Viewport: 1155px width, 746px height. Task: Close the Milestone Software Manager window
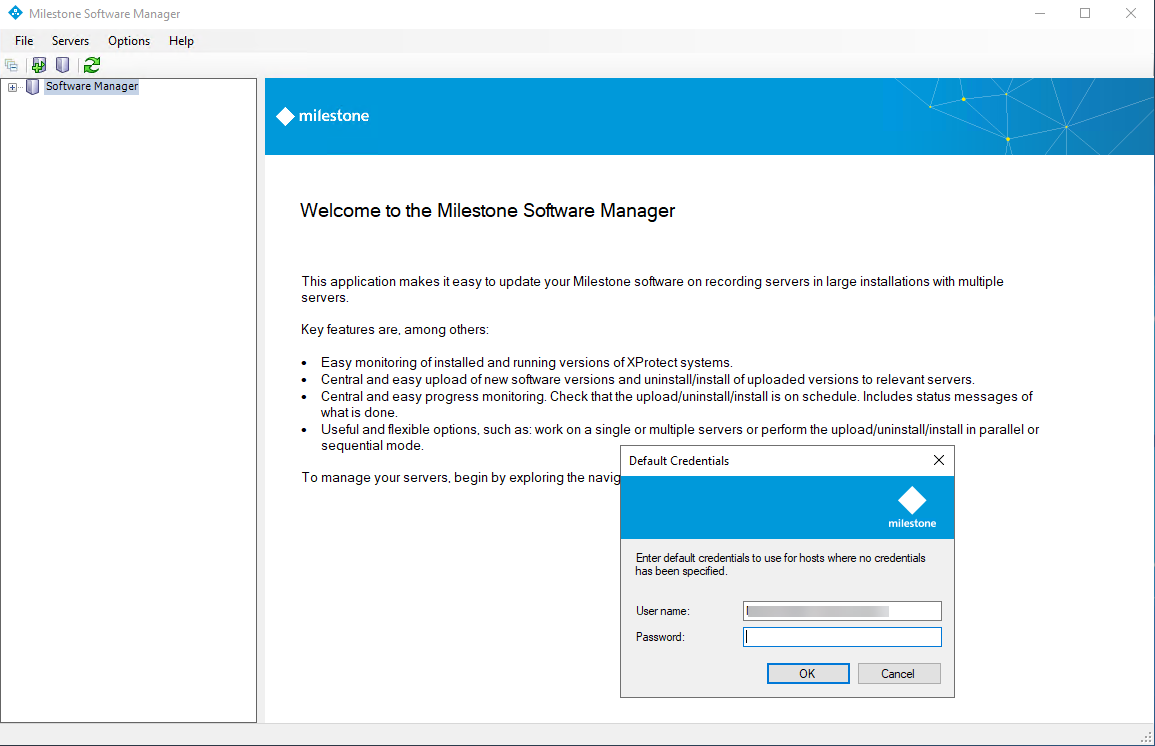pyautogui.click(x=1131, y=13)
